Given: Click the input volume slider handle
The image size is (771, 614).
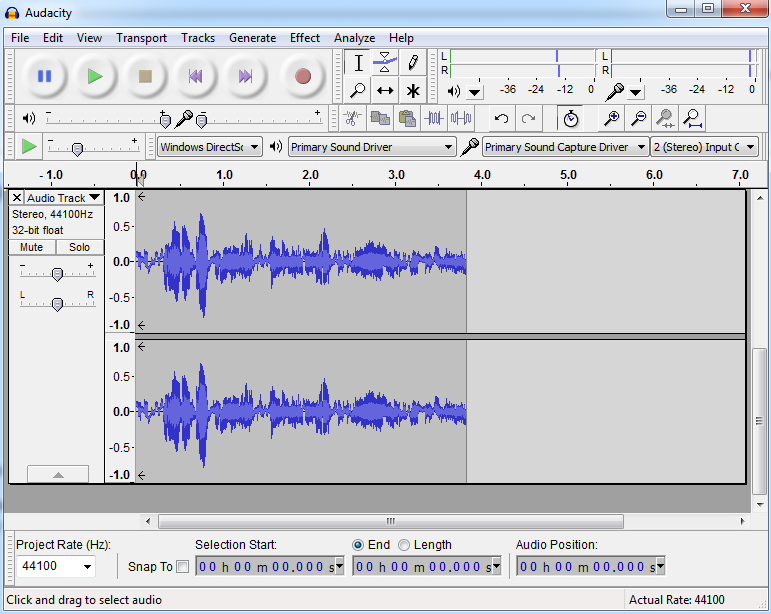Looking at the screenshot, I should pyautogui.click(x=201, y=120).
